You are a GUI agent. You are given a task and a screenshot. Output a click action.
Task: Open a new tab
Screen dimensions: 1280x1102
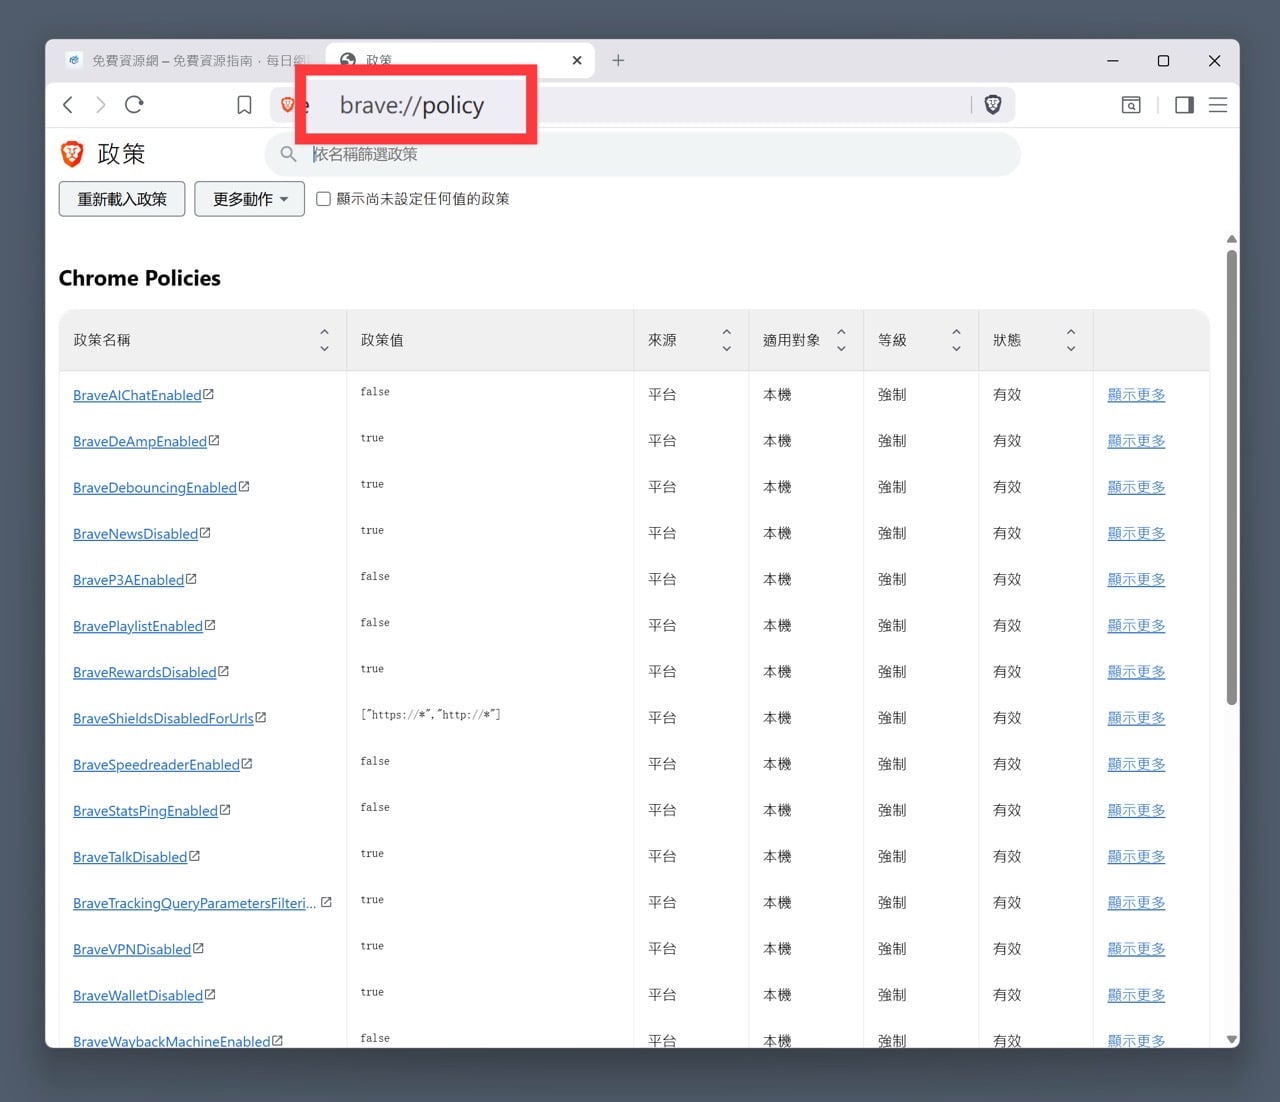pyautogui.click(x=618, y=60)
